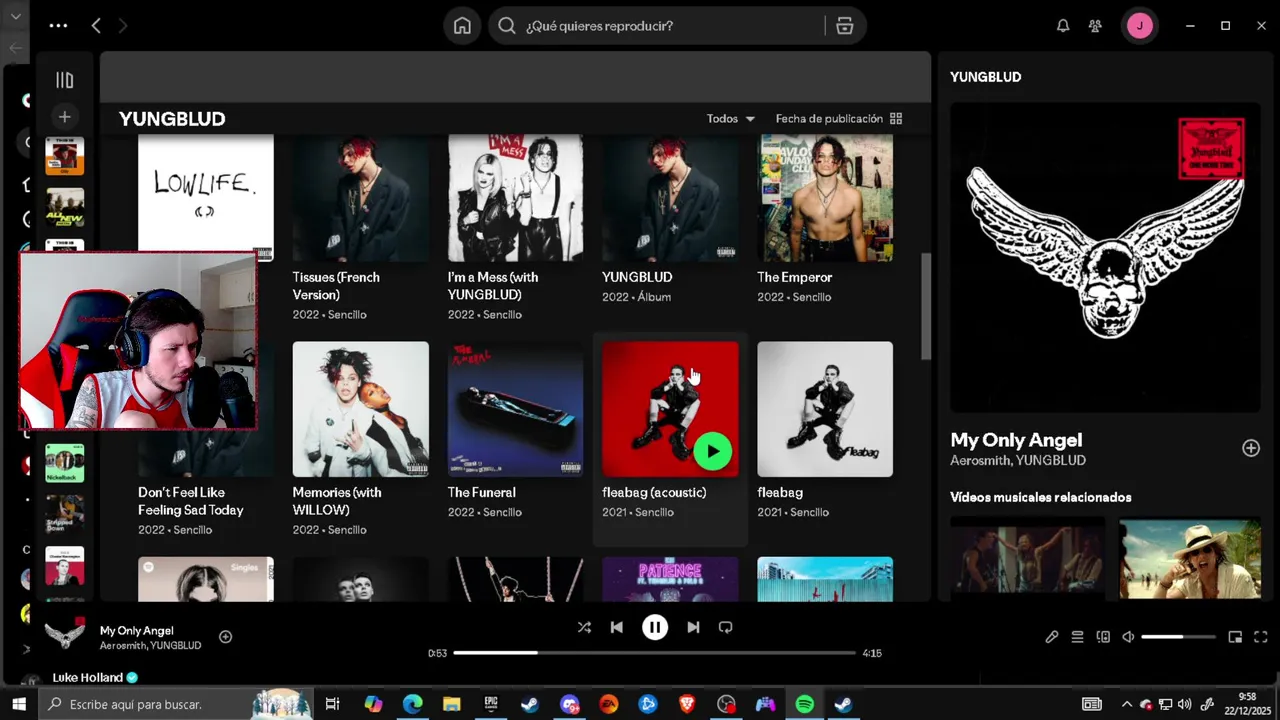Viewport: 1280px width, 720px height.
Task: Open the user profile avatar menu
Action: click(1140, 26)
